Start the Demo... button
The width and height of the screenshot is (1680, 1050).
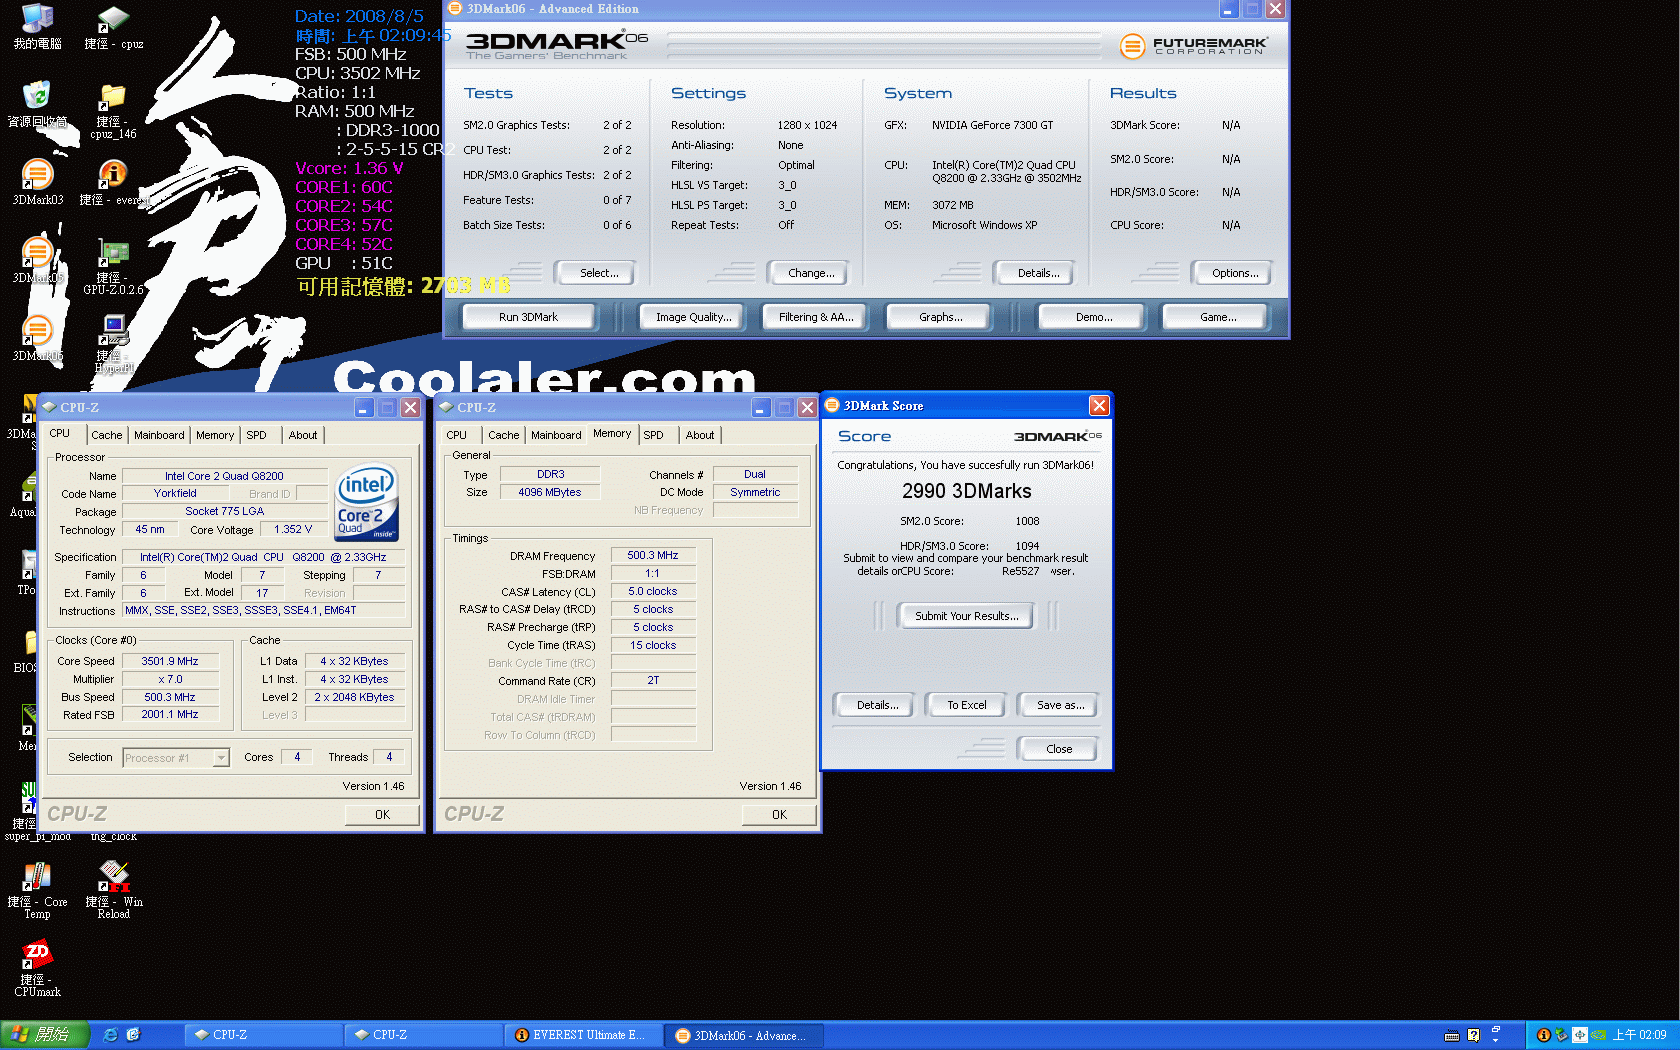1094,317
